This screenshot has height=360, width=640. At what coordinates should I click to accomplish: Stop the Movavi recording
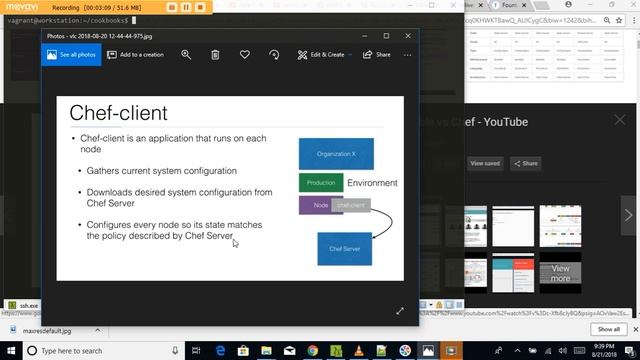200,7
